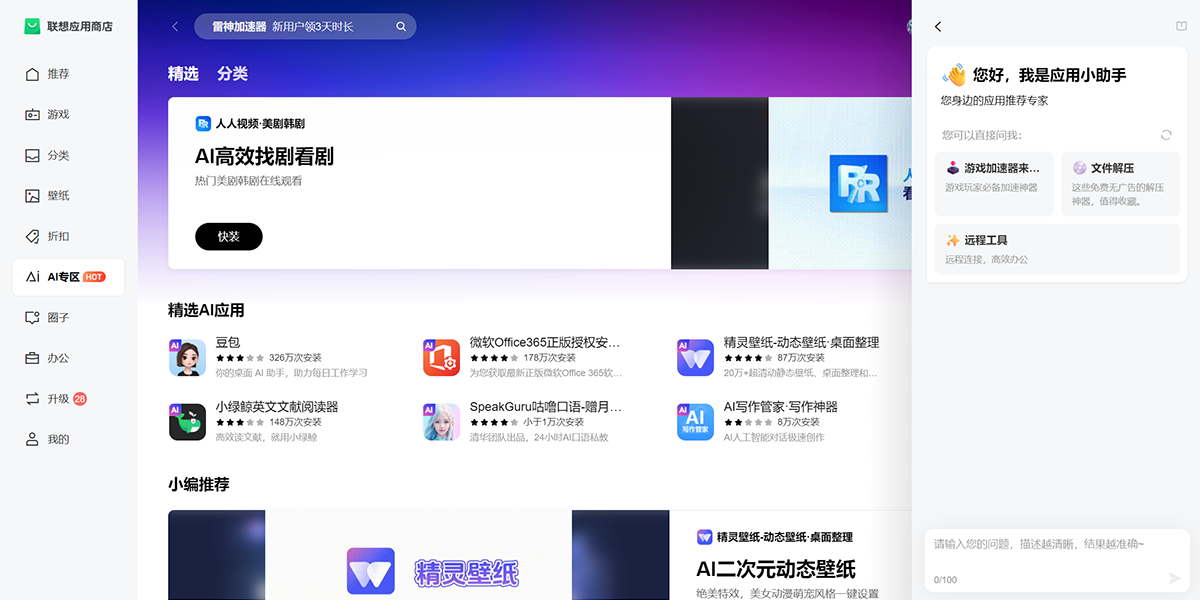Open the 精灵壁纸 app icon
Screen dimensions: 1200x600
(x=695, y=358)
